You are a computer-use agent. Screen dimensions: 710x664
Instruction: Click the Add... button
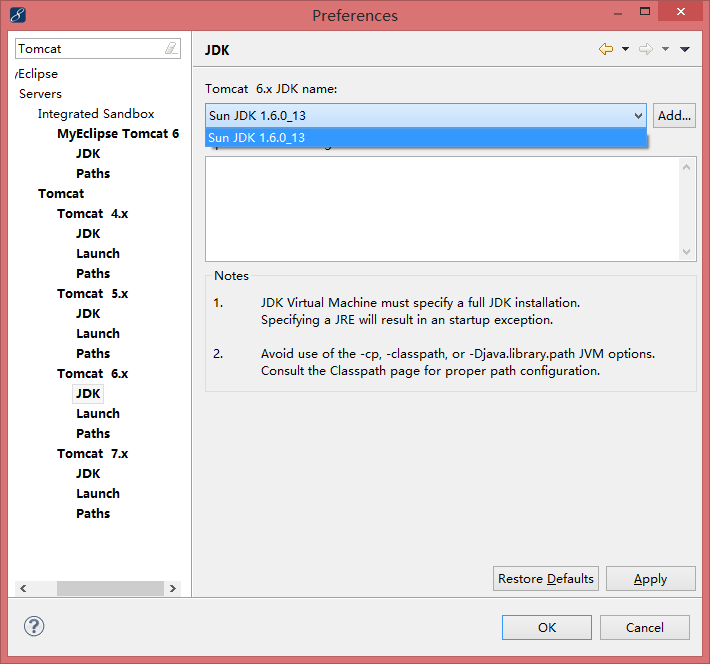pos(674,115)
